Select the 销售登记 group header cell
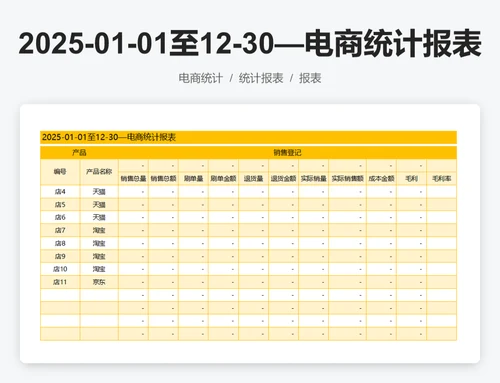Image resolution: width=500 pixels, height=383 pixels. tap(287, 153)
